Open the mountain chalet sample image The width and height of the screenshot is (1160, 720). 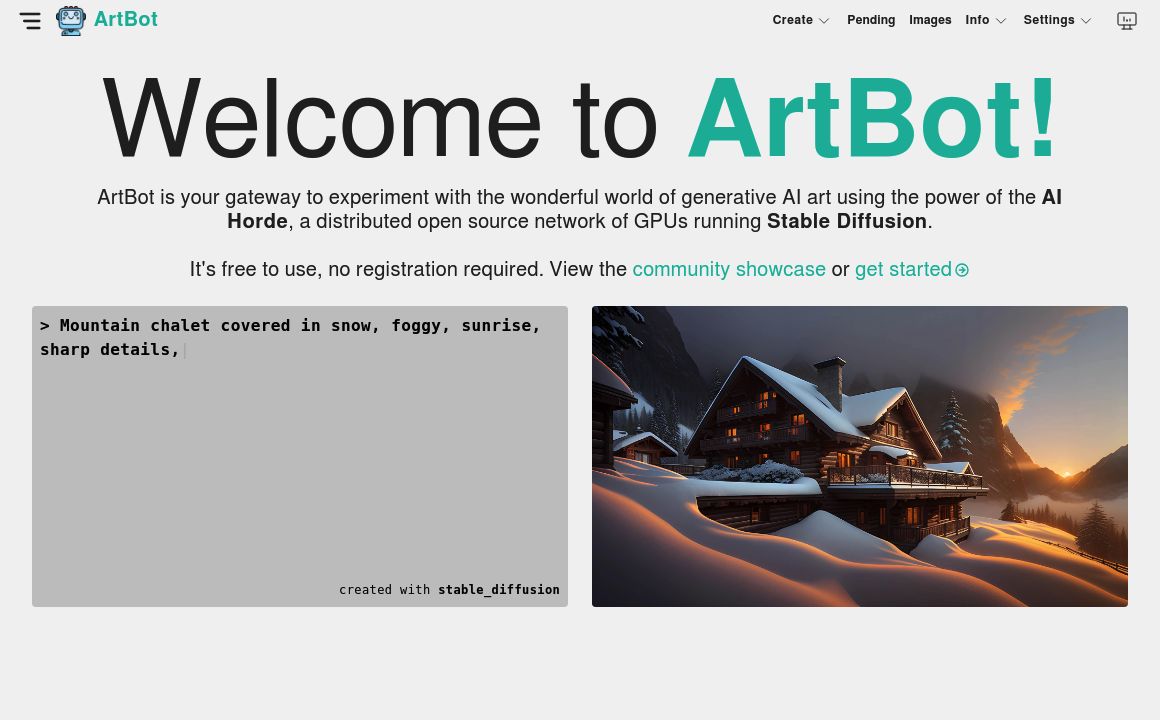860,456
